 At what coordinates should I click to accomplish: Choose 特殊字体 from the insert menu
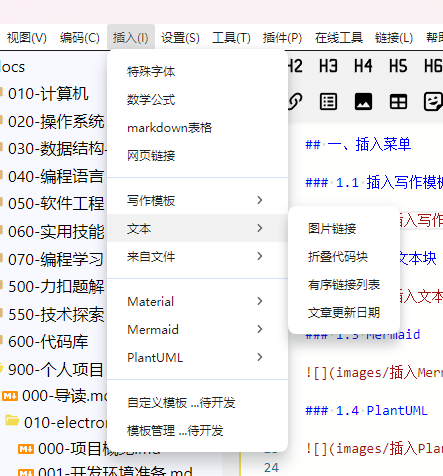coord(197,71)
